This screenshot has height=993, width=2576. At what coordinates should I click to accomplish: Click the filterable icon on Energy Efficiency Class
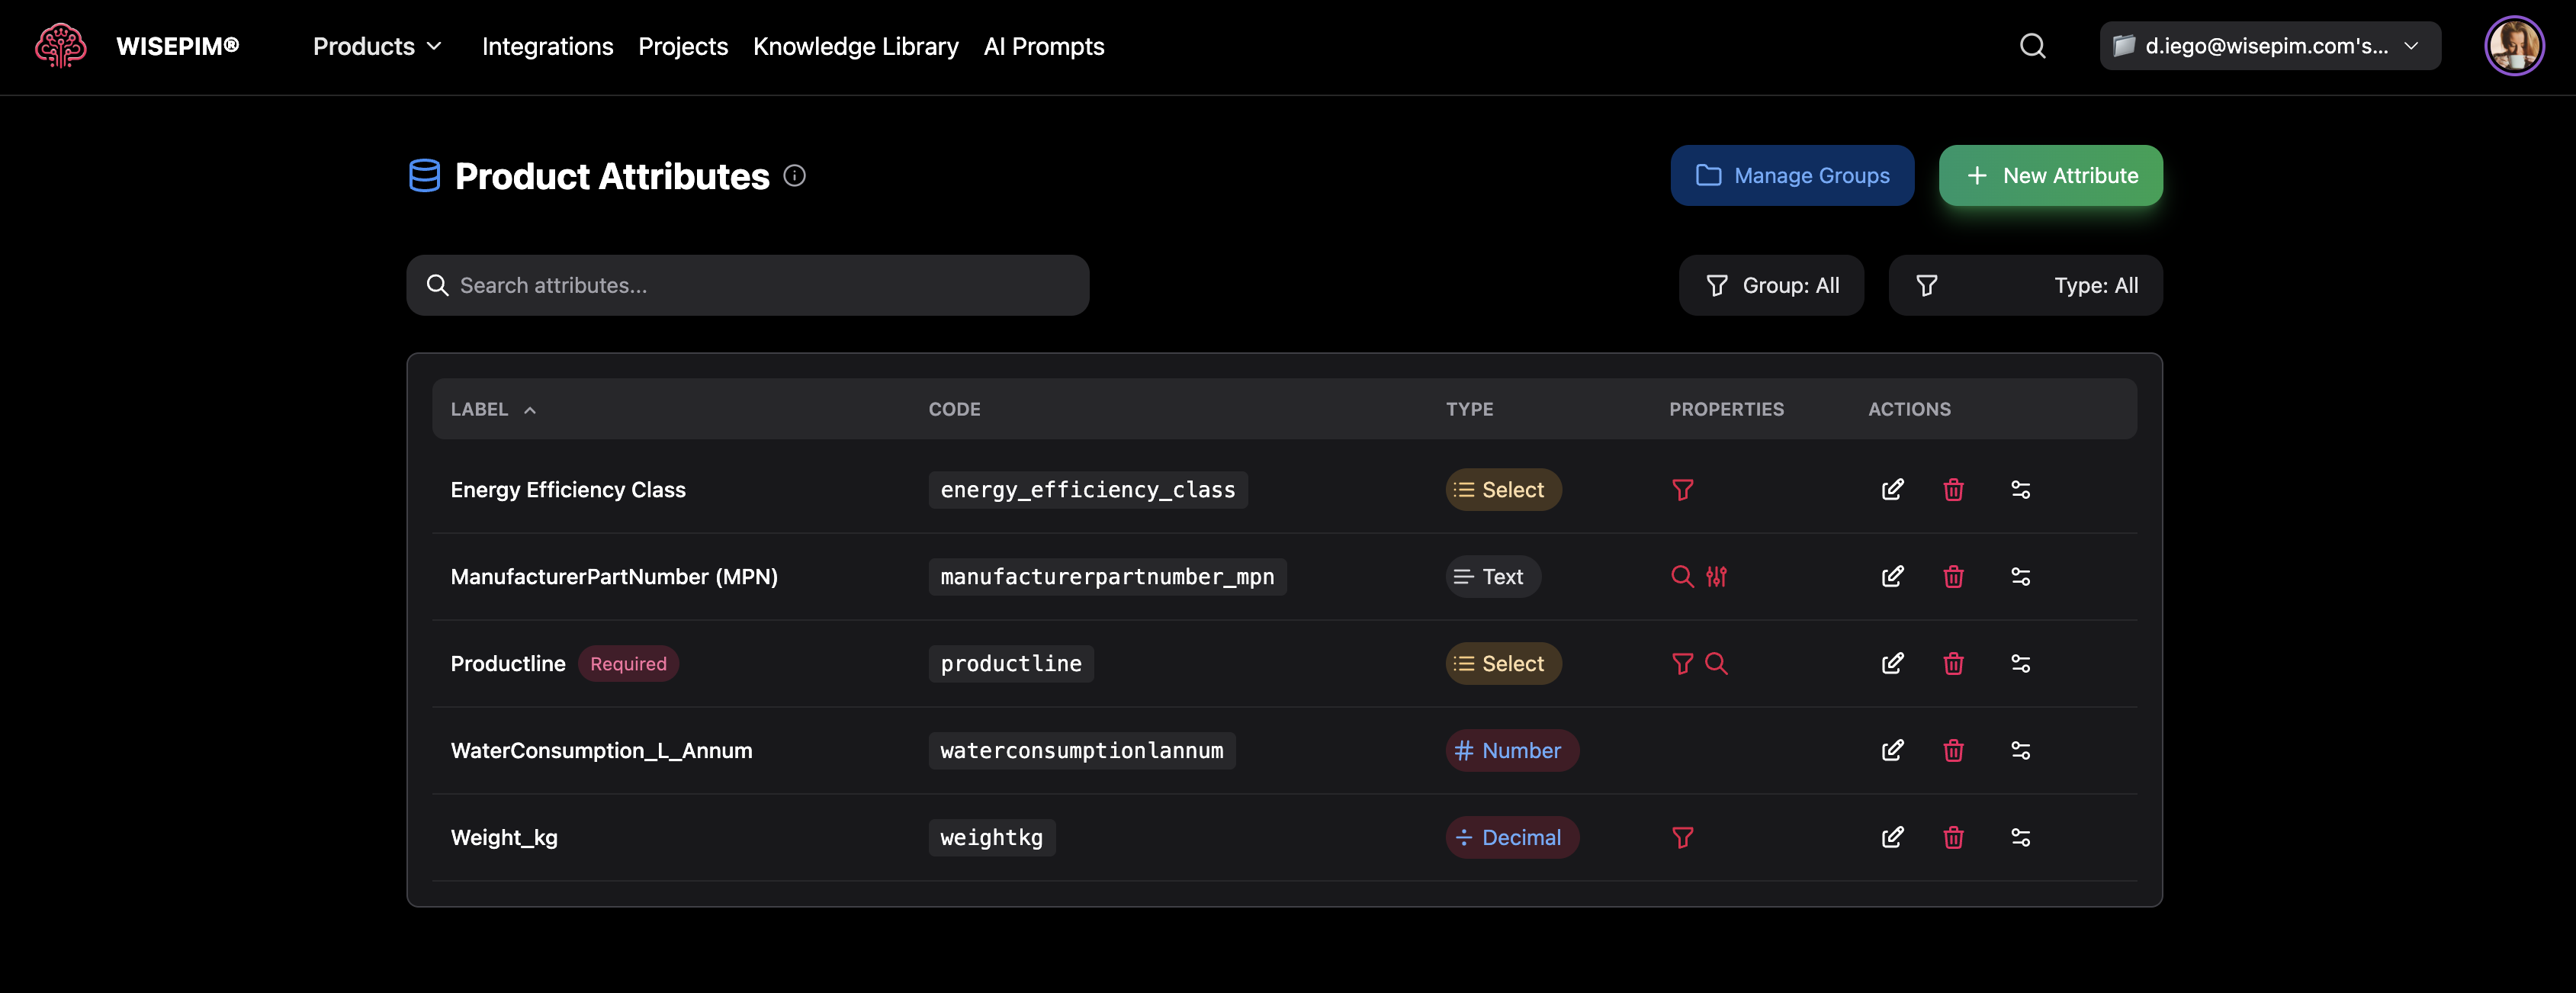[x=1682, y=489]
